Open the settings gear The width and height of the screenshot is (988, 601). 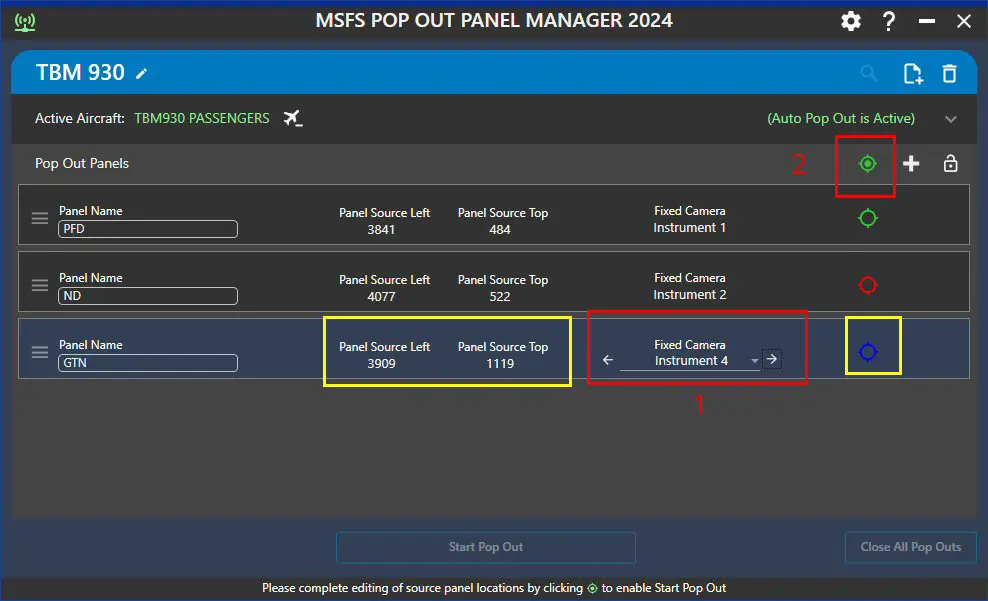[x=851, y=21]
